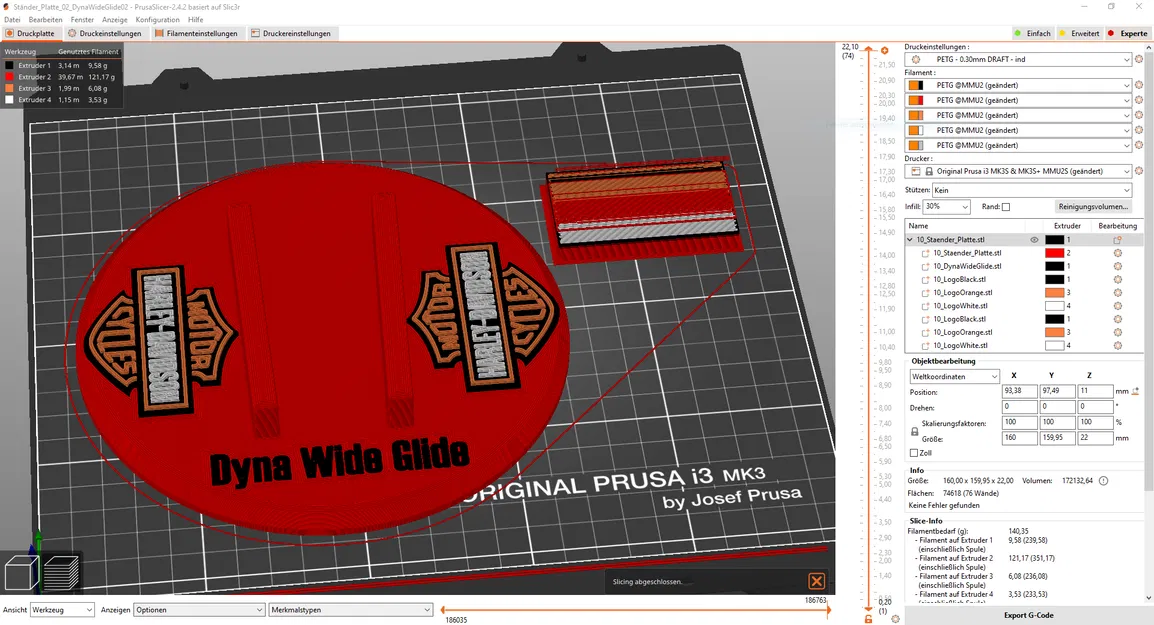Screen dimensions: 1154x625
Task: Click the lock icon beside Skalierungsfaktoren
Action: point(915,431)
